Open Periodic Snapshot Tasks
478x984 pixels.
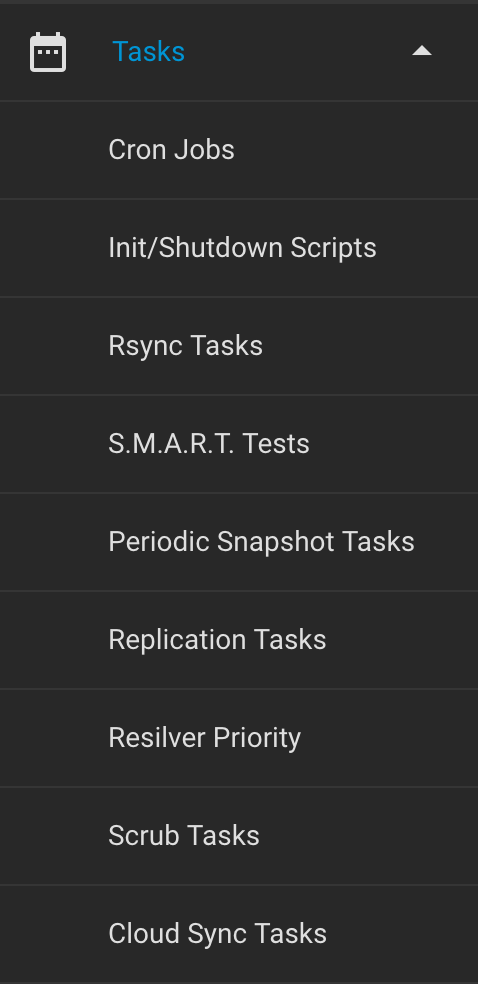pos(239,542)
